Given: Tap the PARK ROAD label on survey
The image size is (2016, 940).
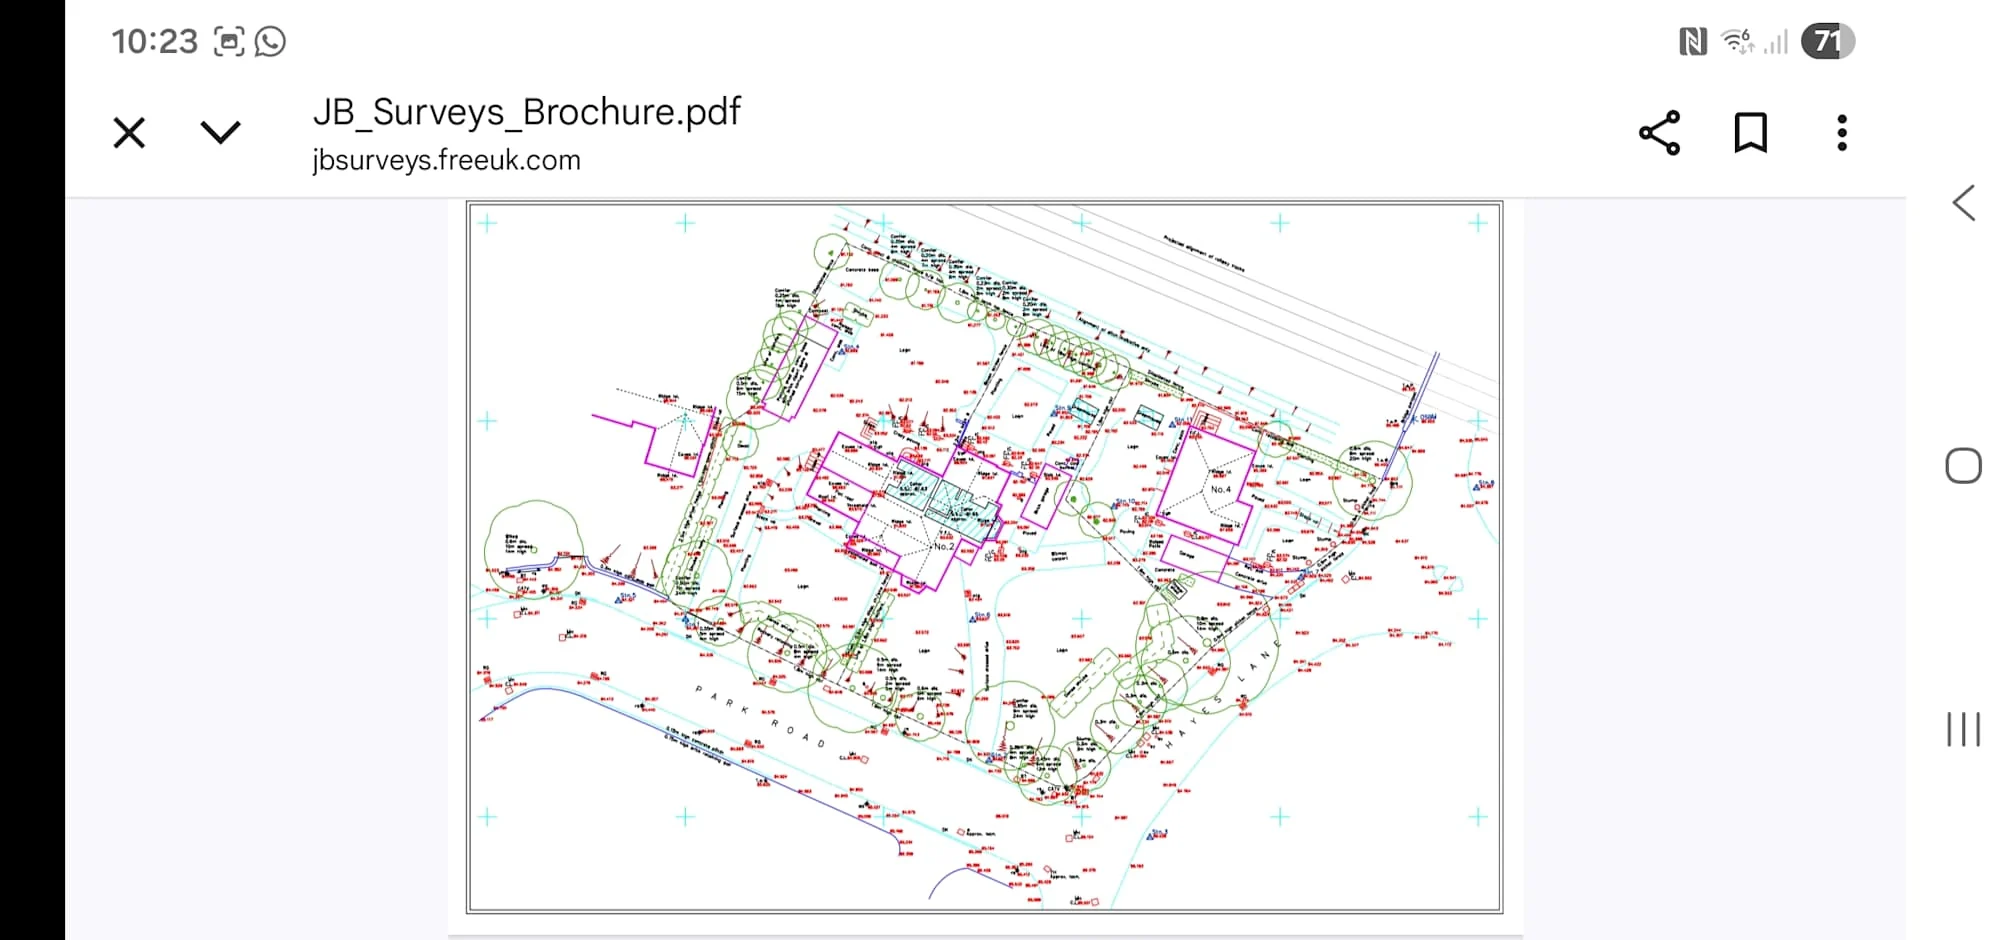Looking at the screenshot, I should 760,716.
